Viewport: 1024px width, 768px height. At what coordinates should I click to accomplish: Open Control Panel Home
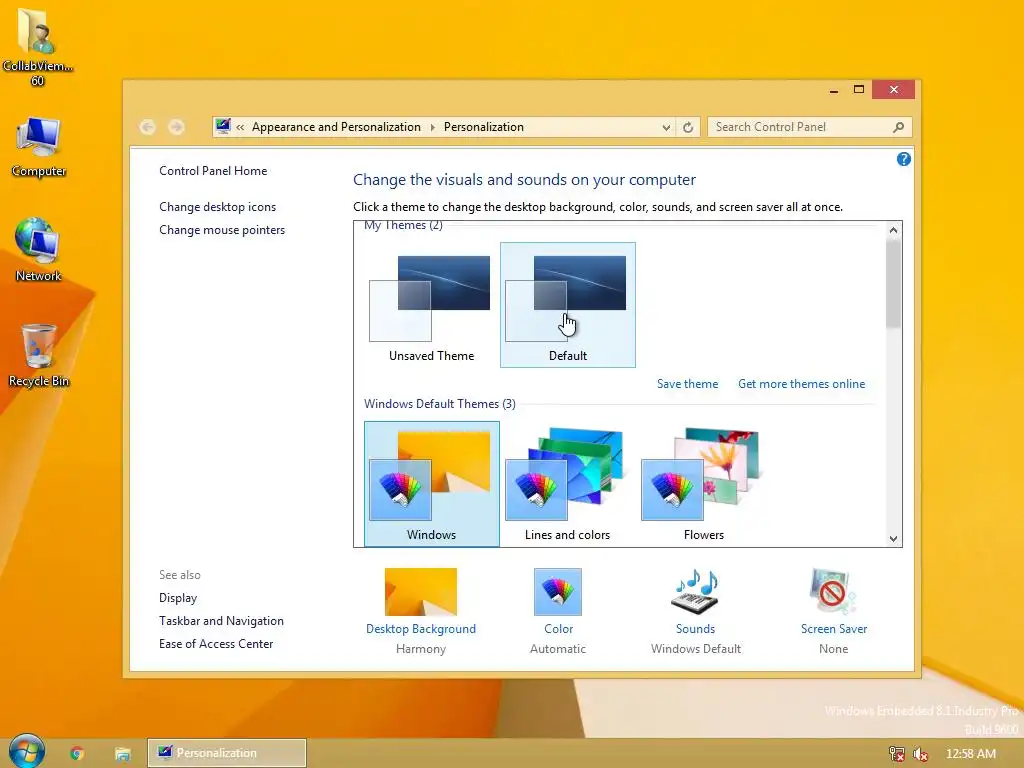click(213, 170)
